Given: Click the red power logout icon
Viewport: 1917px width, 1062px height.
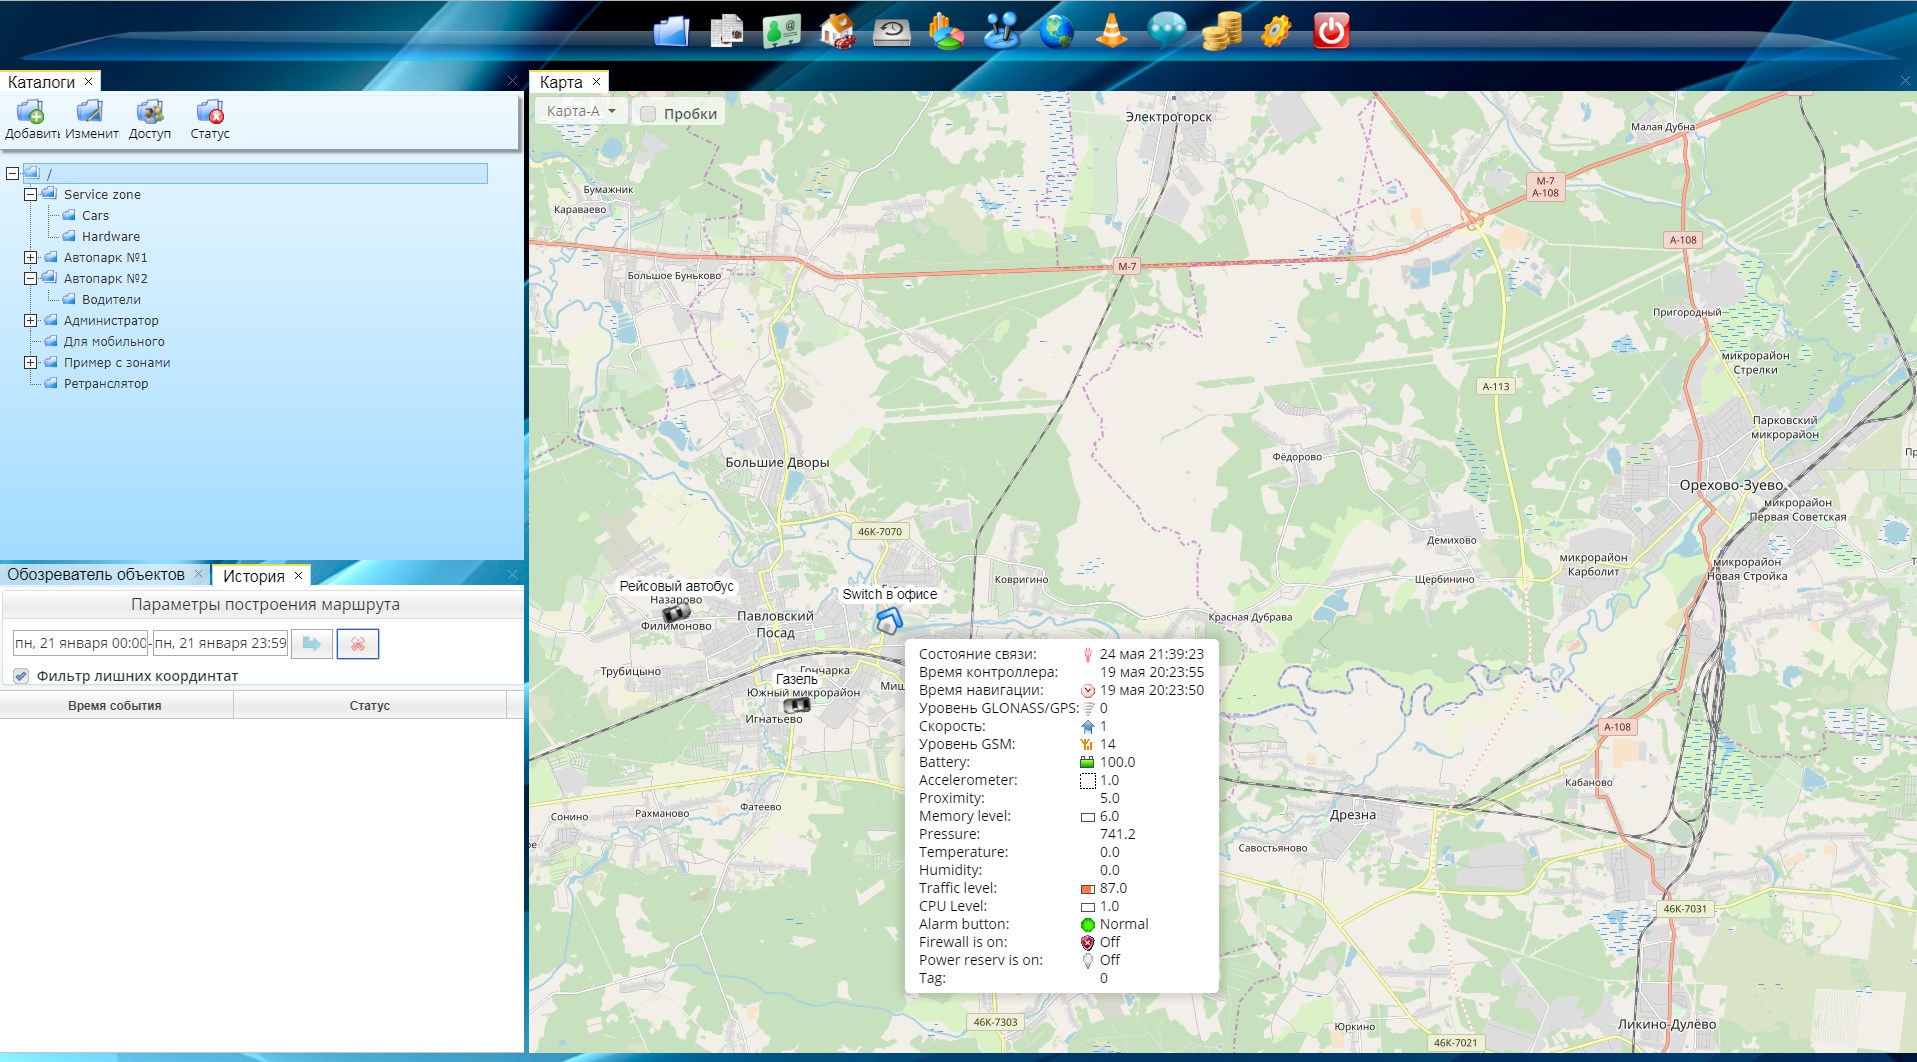Looking at the screenshot, I should 1331,31.
